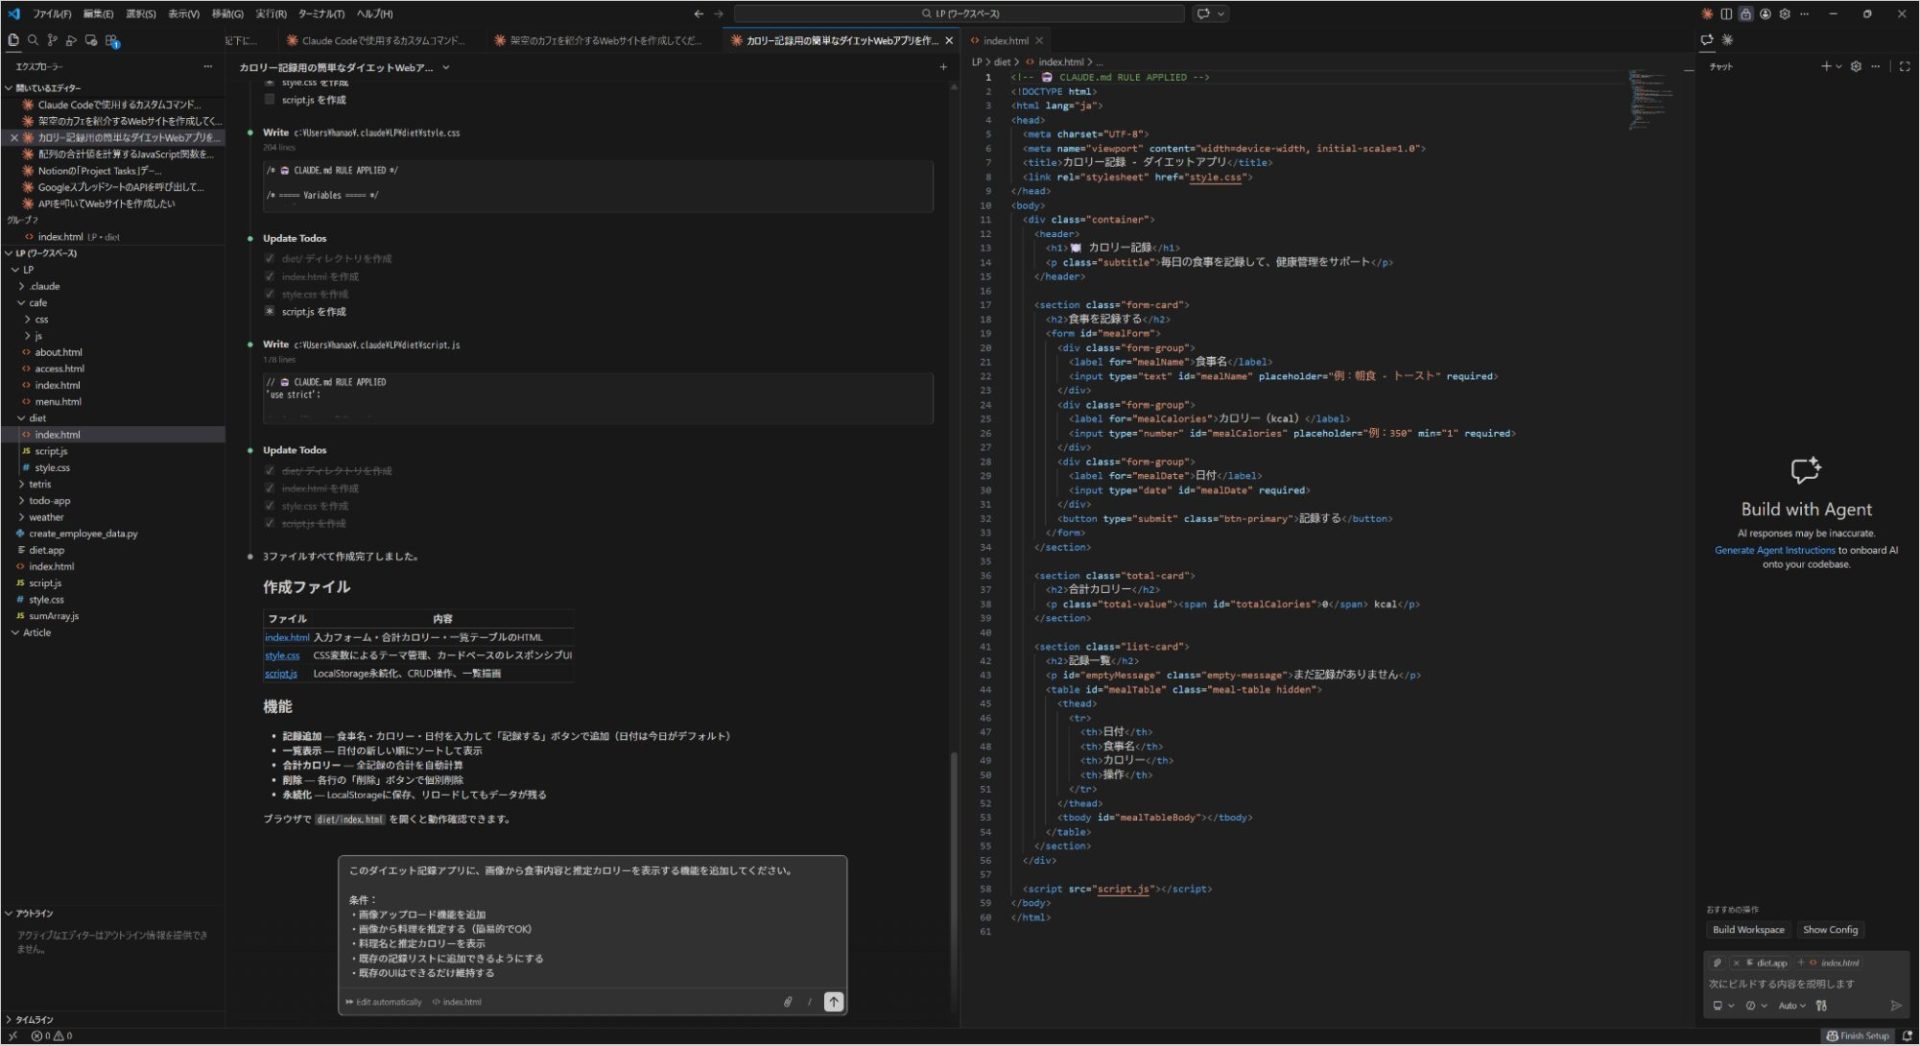The width and height of the screenshot is (1920, 1046).
Task: Open the Source Control view
Action: (53, 40)
